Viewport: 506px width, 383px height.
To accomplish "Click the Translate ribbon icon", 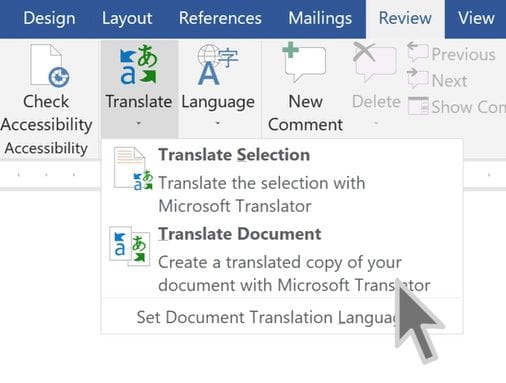I will (138, 64).
